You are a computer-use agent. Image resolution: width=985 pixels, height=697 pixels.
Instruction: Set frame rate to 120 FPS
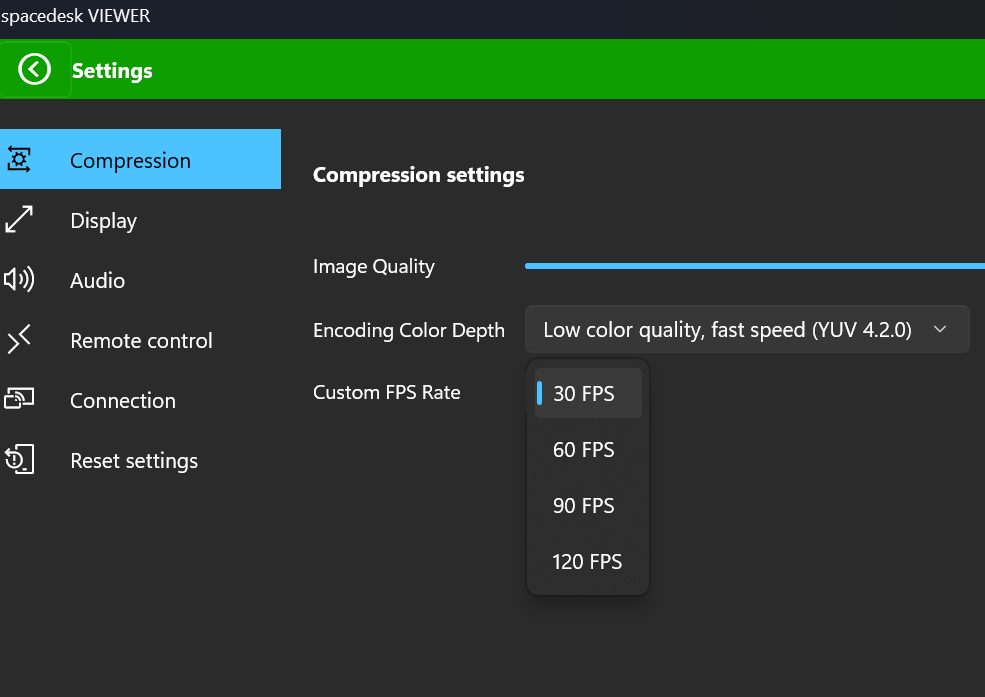click(x=587, y=562)
